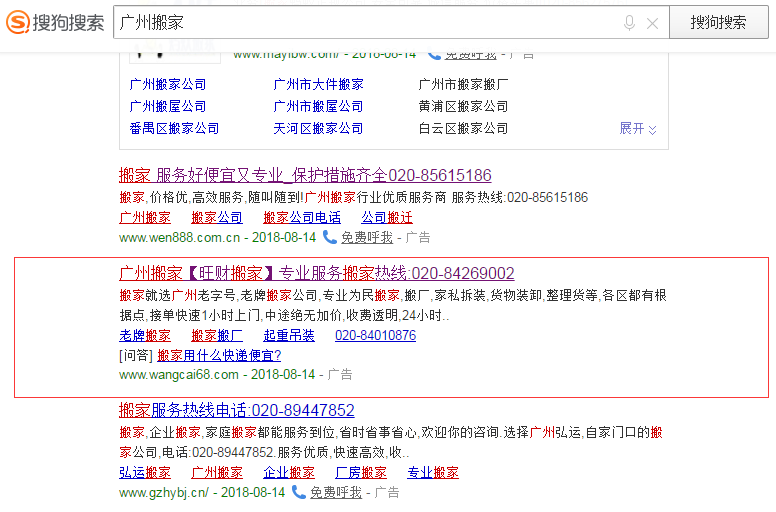
Task: Click 免费呼我 link for wen888.com.cn
Action: [367, 237]
